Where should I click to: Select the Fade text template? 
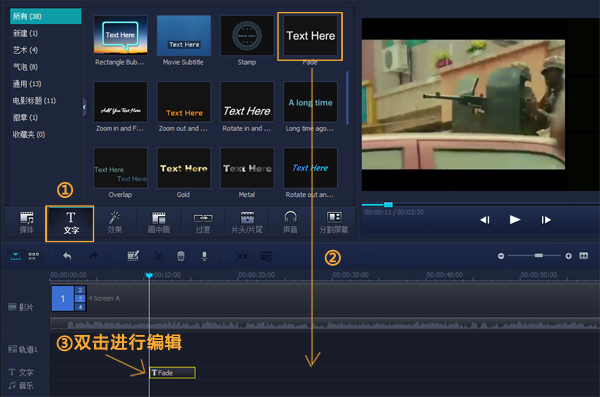[x=310, y=37]
